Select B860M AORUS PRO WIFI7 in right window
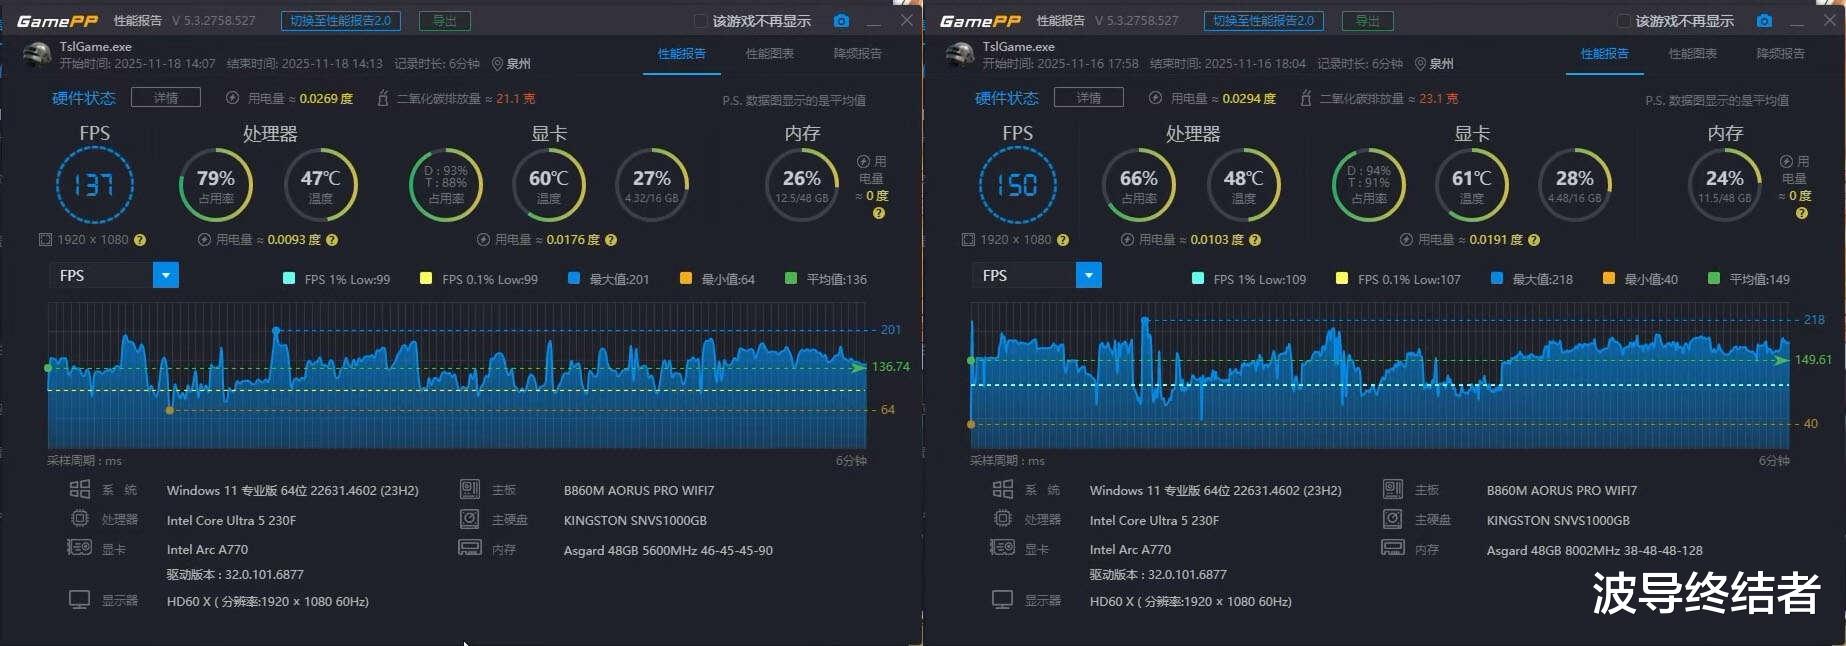Screen dimensions: 1846x646 point(1561,490)
